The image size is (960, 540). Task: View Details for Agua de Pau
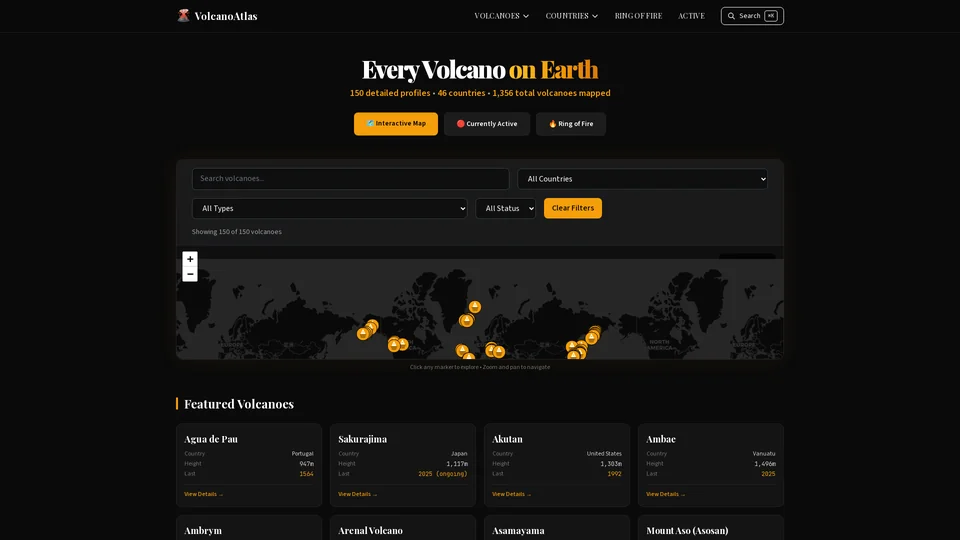point(203,494)
